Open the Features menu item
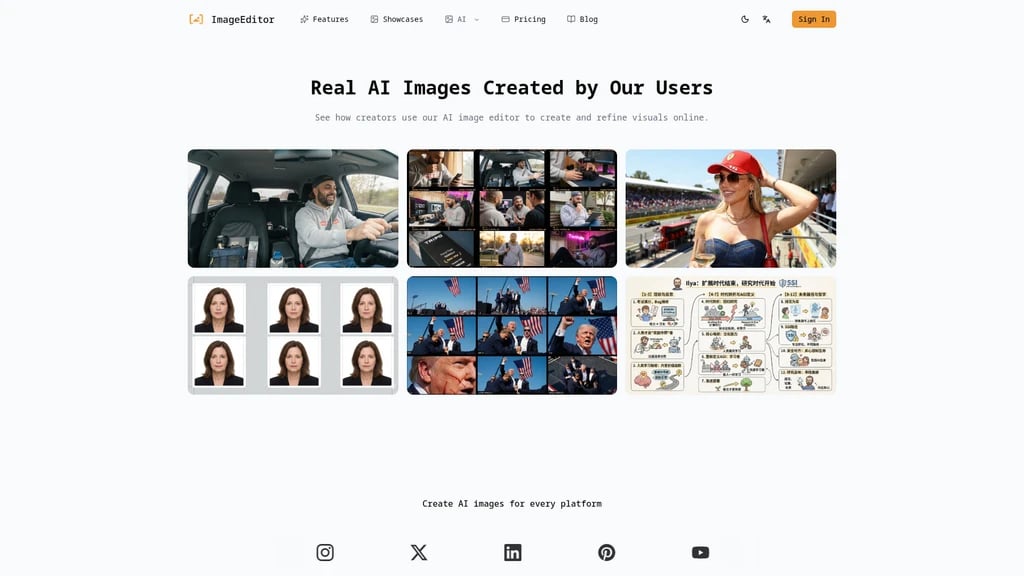The image size is (1024, 576). pos(324,19)
